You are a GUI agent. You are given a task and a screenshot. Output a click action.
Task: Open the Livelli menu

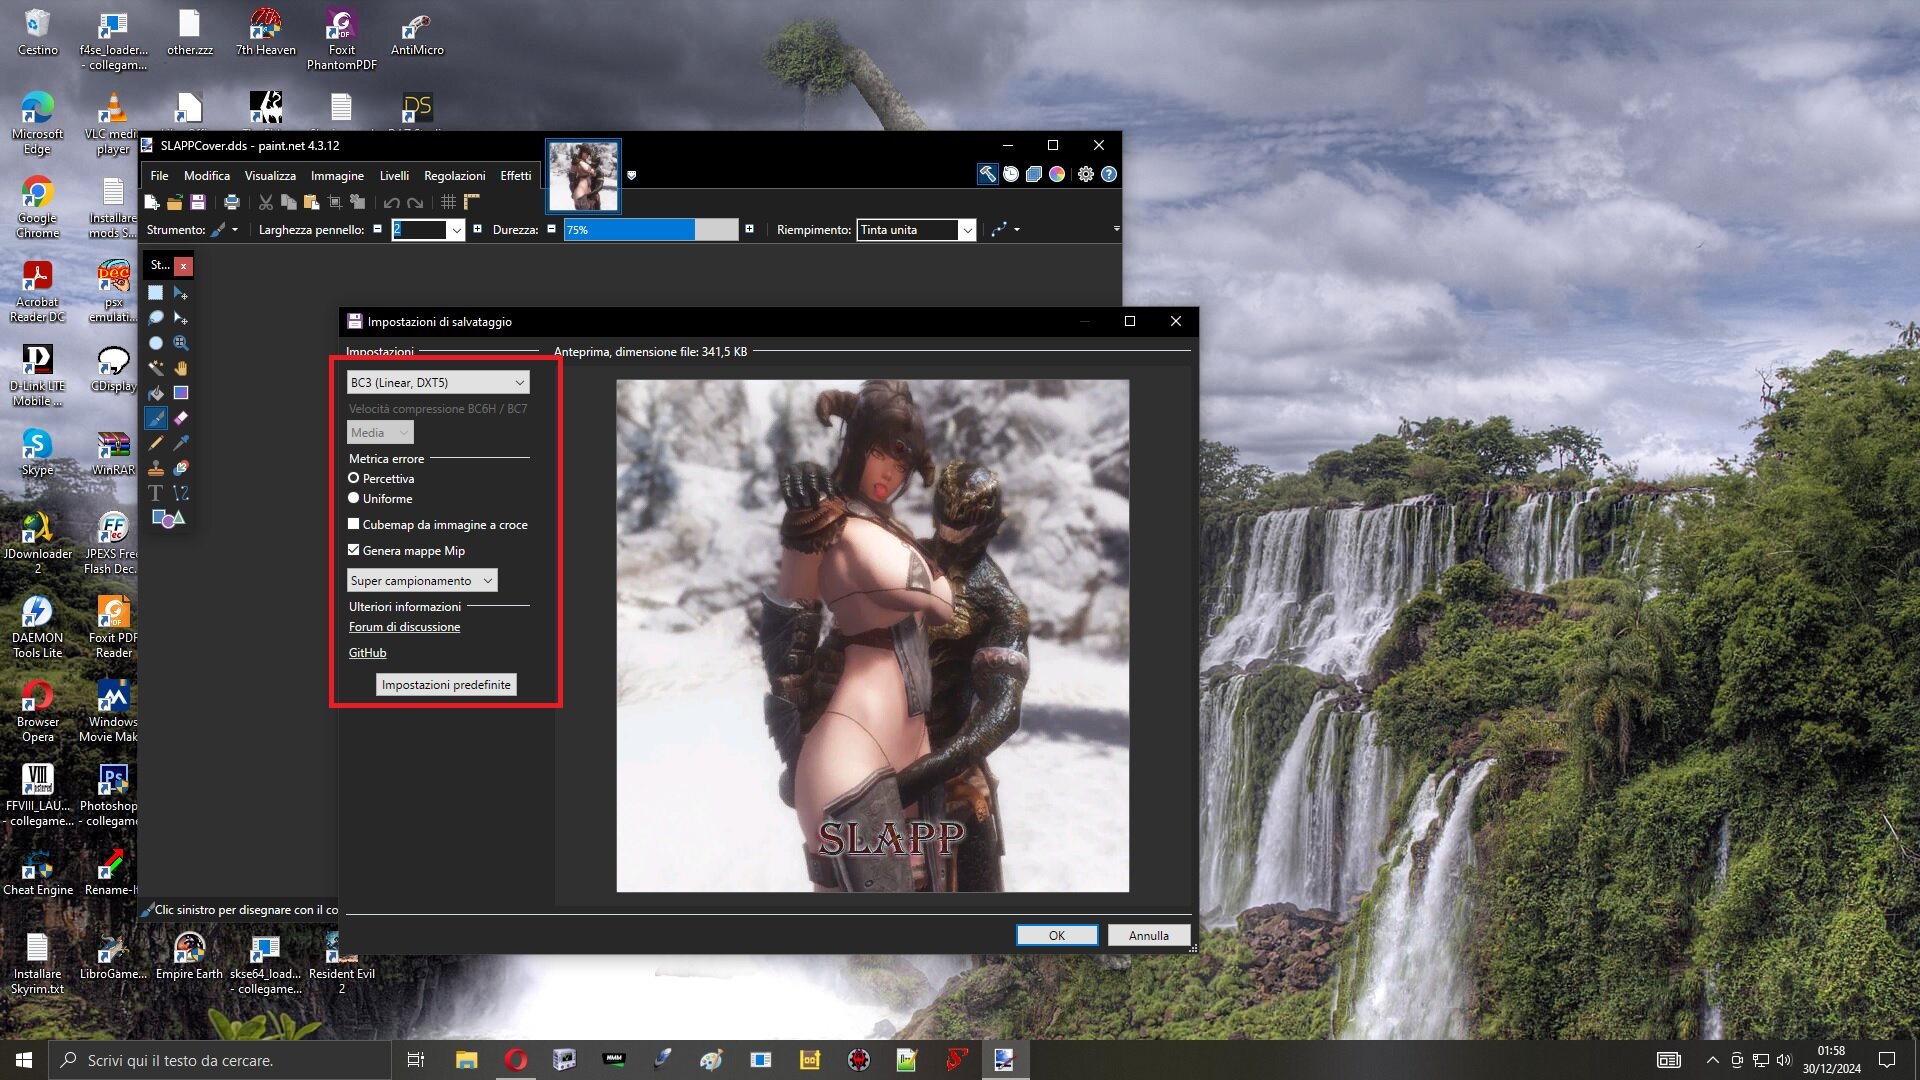(x=394, y=175)
